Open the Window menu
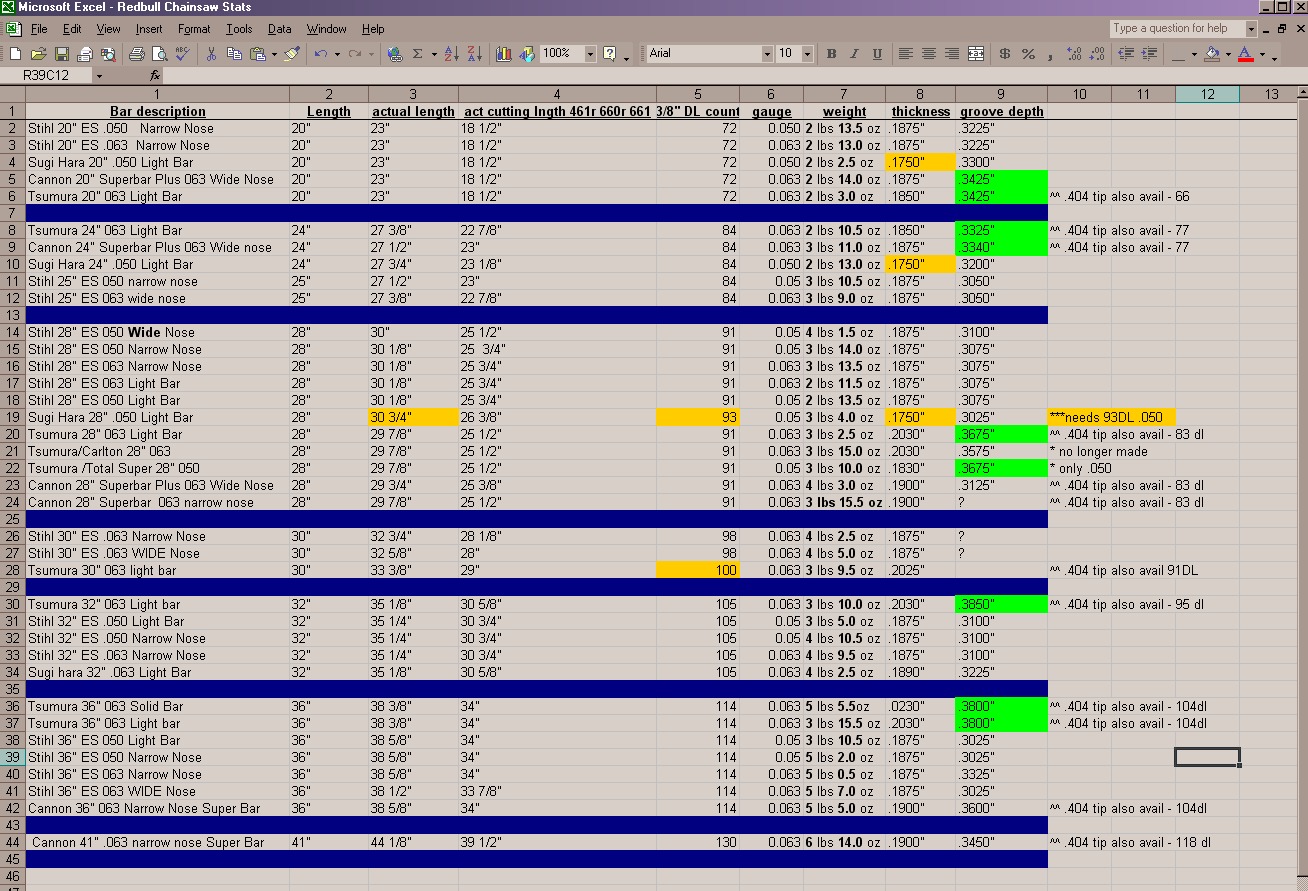The image size is (1308, 891). click(327, 29)
